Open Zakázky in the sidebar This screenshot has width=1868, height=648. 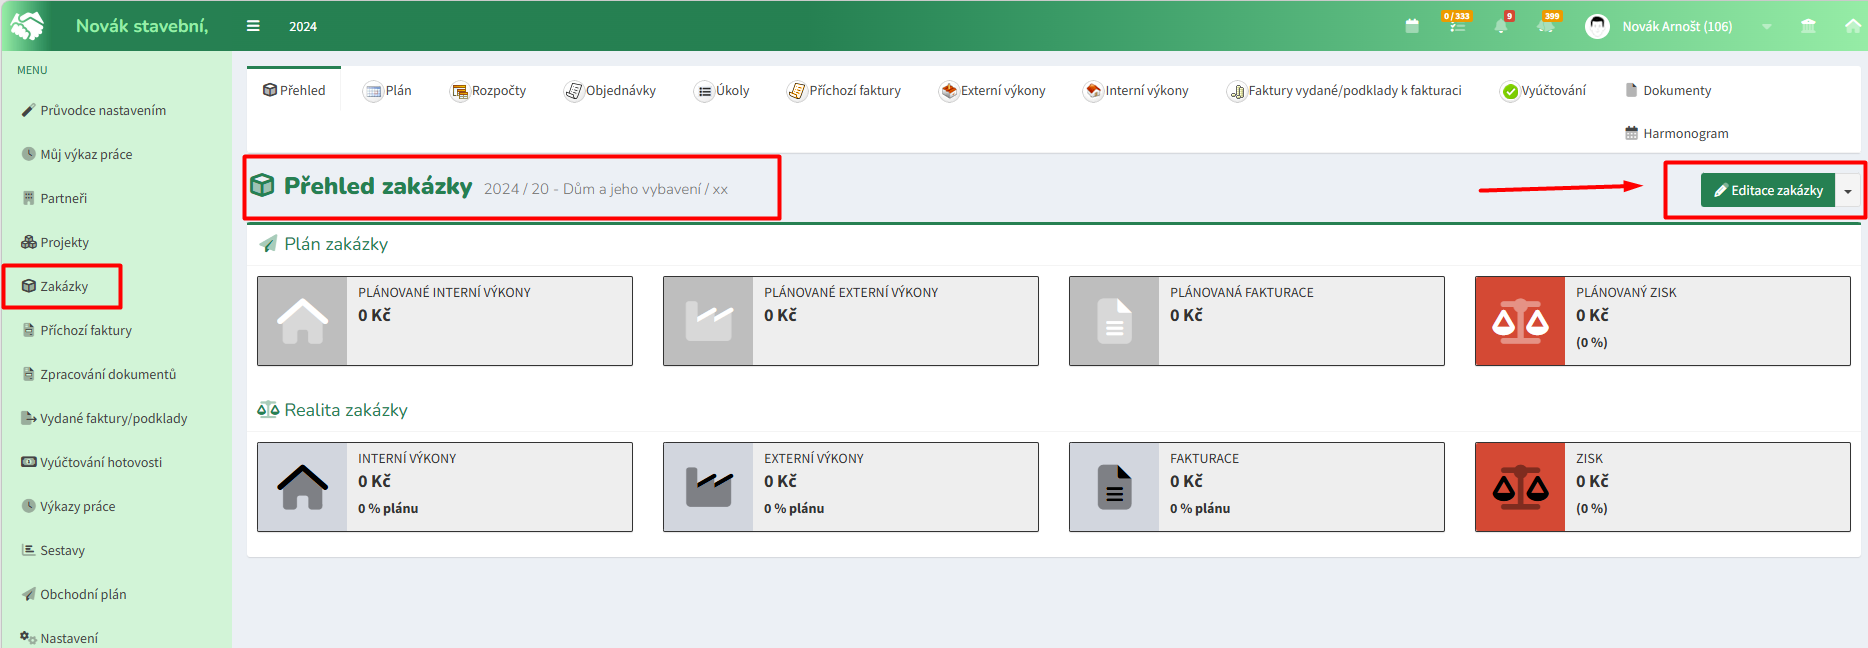(55, 286)
